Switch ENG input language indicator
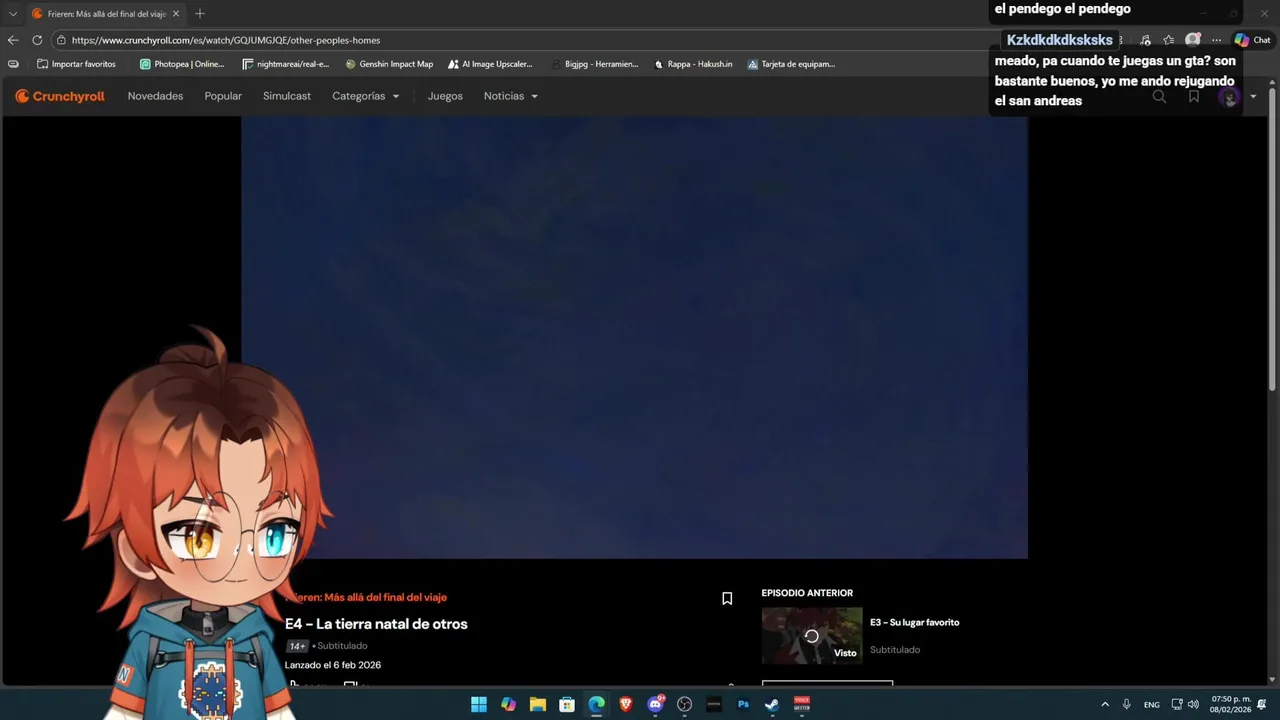 1152,704
